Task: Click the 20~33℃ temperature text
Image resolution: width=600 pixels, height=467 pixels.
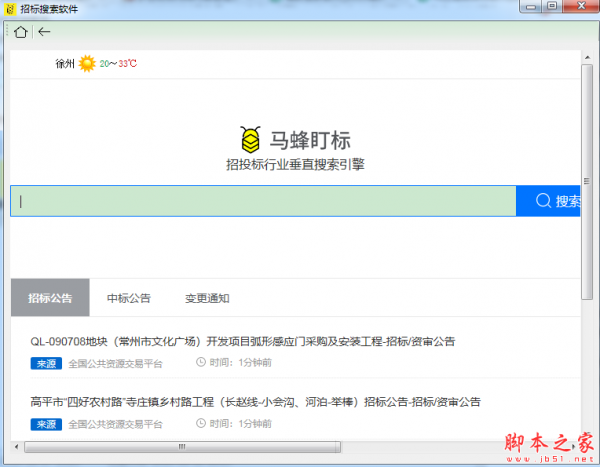Action: click(x=118, y=64)
